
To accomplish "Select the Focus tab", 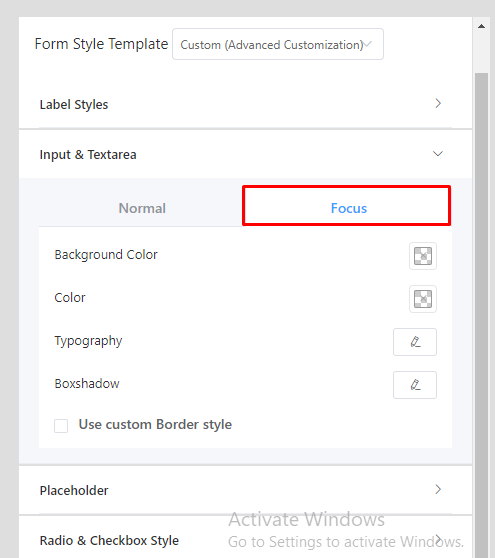I will pos(348,208).
